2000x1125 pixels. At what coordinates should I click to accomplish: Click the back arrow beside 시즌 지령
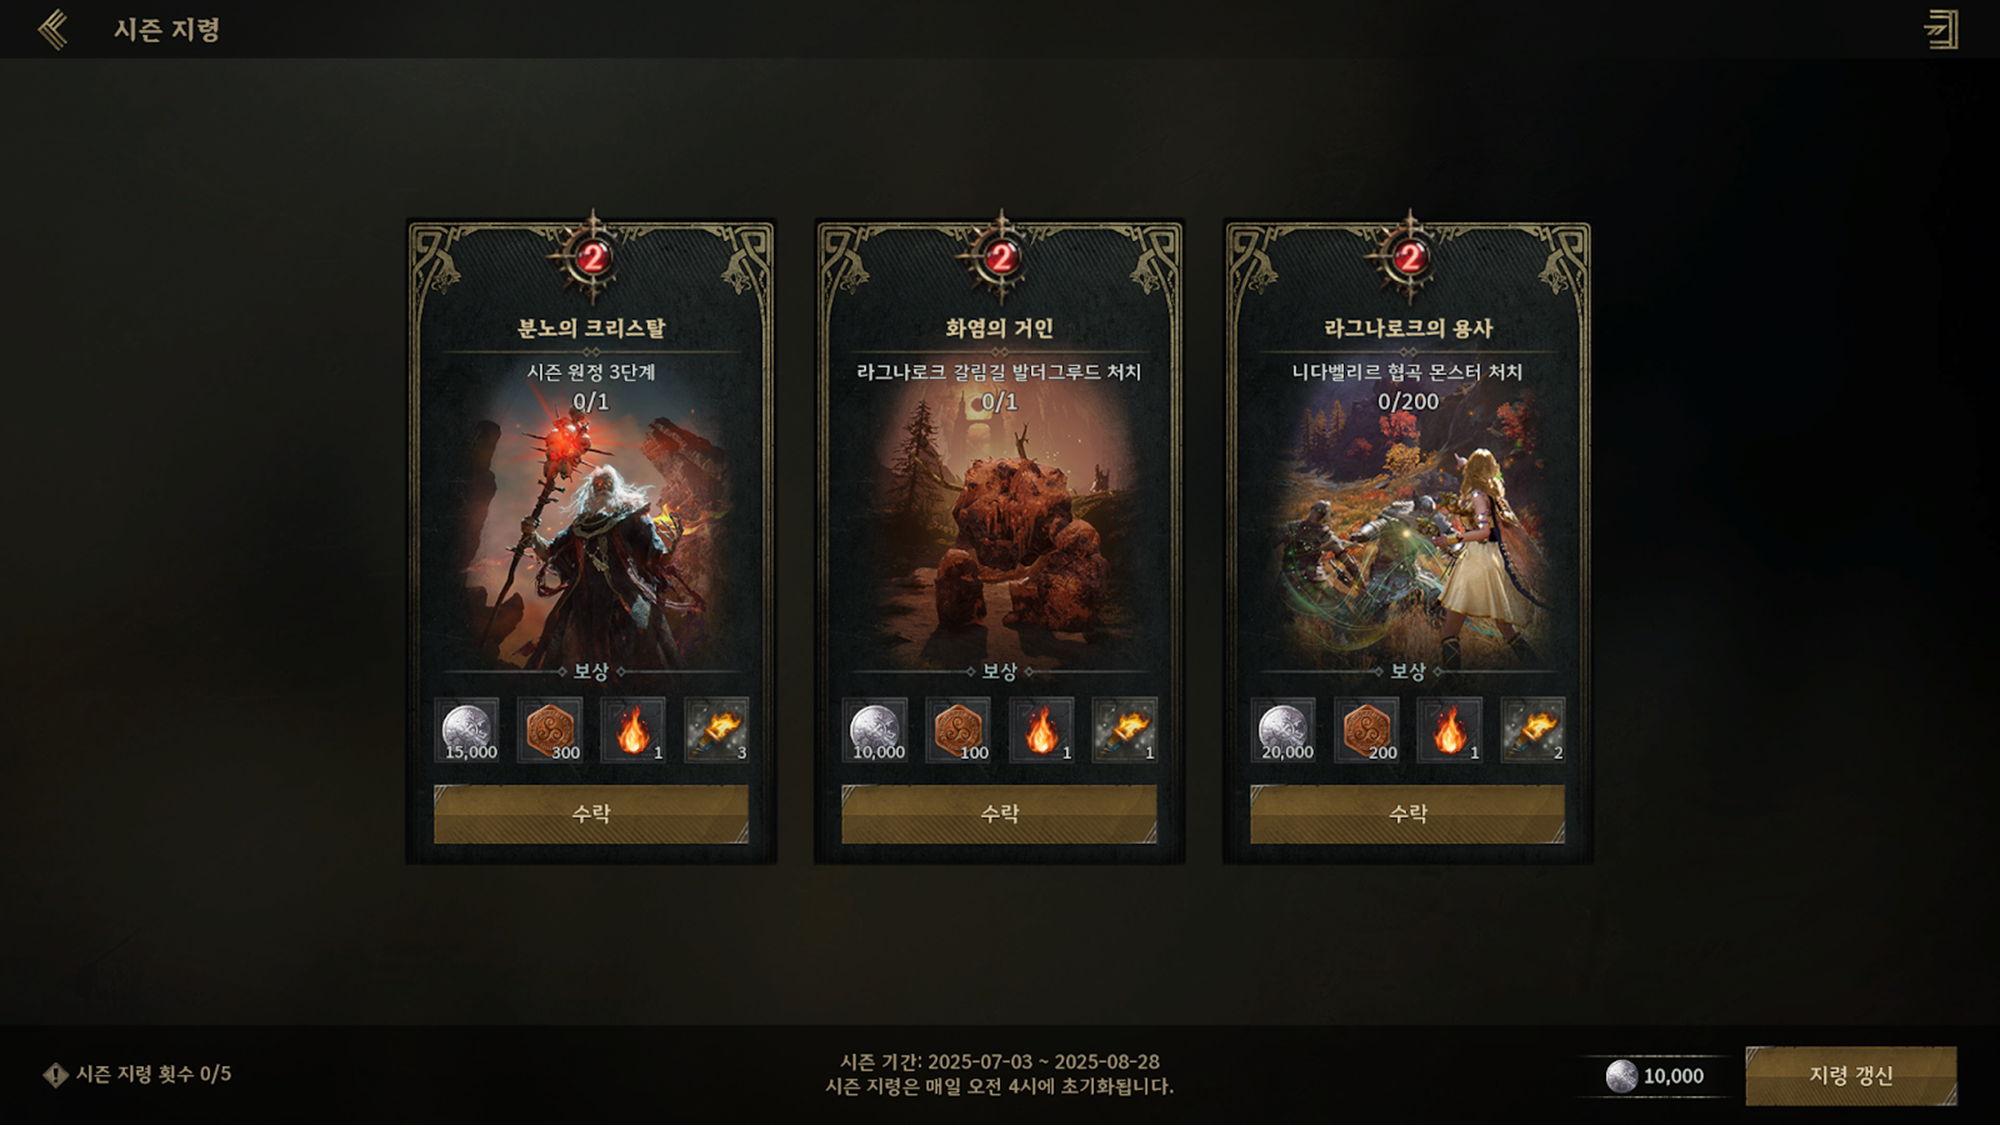53,29
